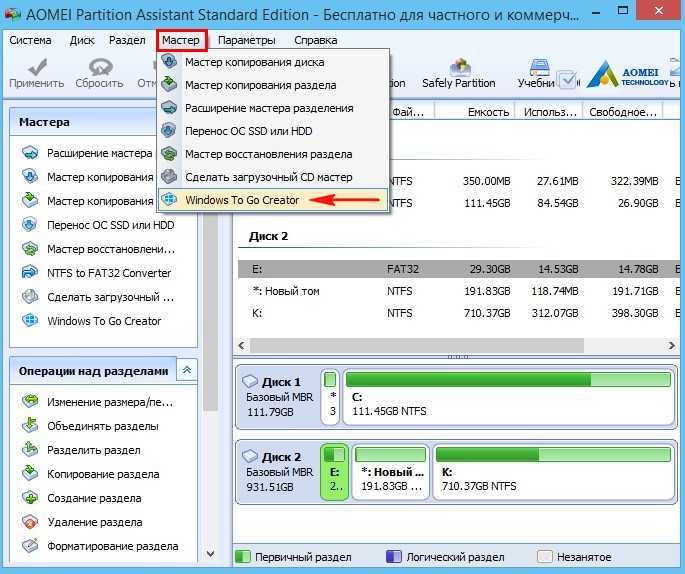The height and width of the screenshot is (574, 685).
Task: Click icon beside Перенос ОС SSD или HDD menu entry
Action: click(169, 131)
